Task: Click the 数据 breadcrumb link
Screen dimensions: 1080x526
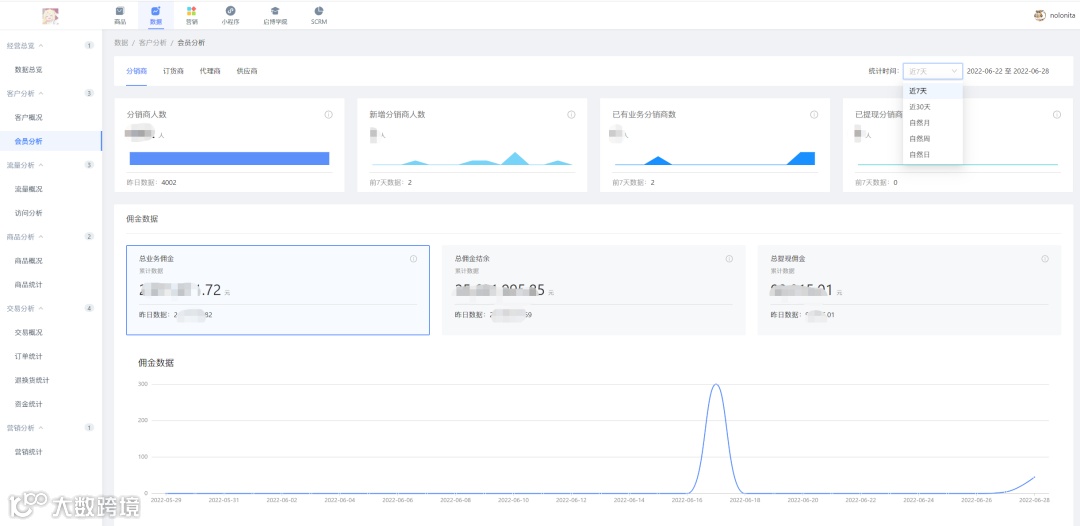Action: (121, 43)
